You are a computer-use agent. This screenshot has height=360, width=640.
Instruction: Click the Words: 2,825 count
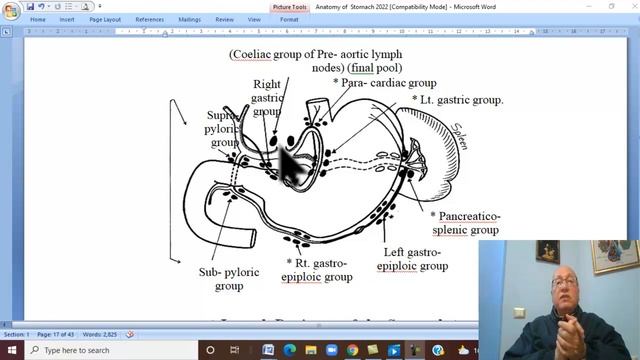(x=100, y=334)
